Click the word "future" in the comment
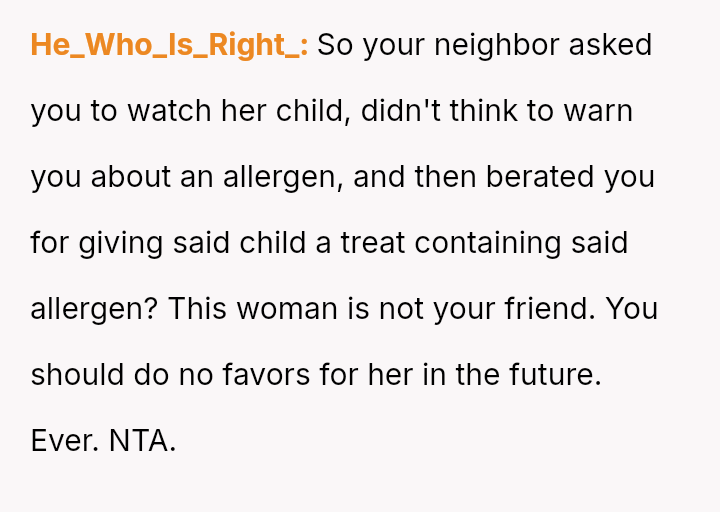The width and height of the screenshot is (720, 512). (557, 375)
